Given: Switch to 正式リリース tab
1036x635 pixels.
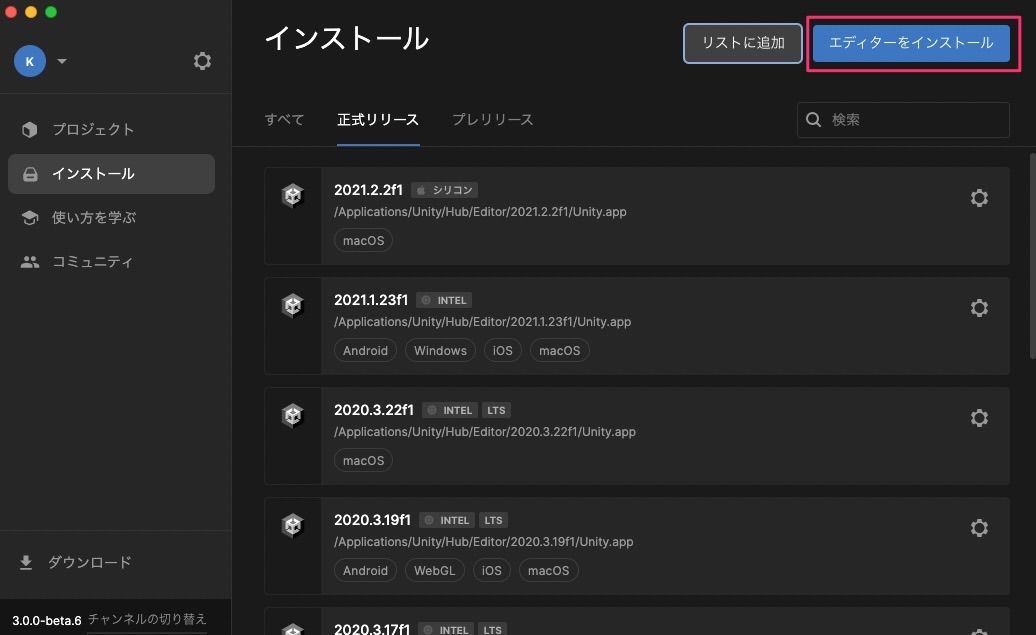Looking at the screenshot, I should (x=378, y=120).
